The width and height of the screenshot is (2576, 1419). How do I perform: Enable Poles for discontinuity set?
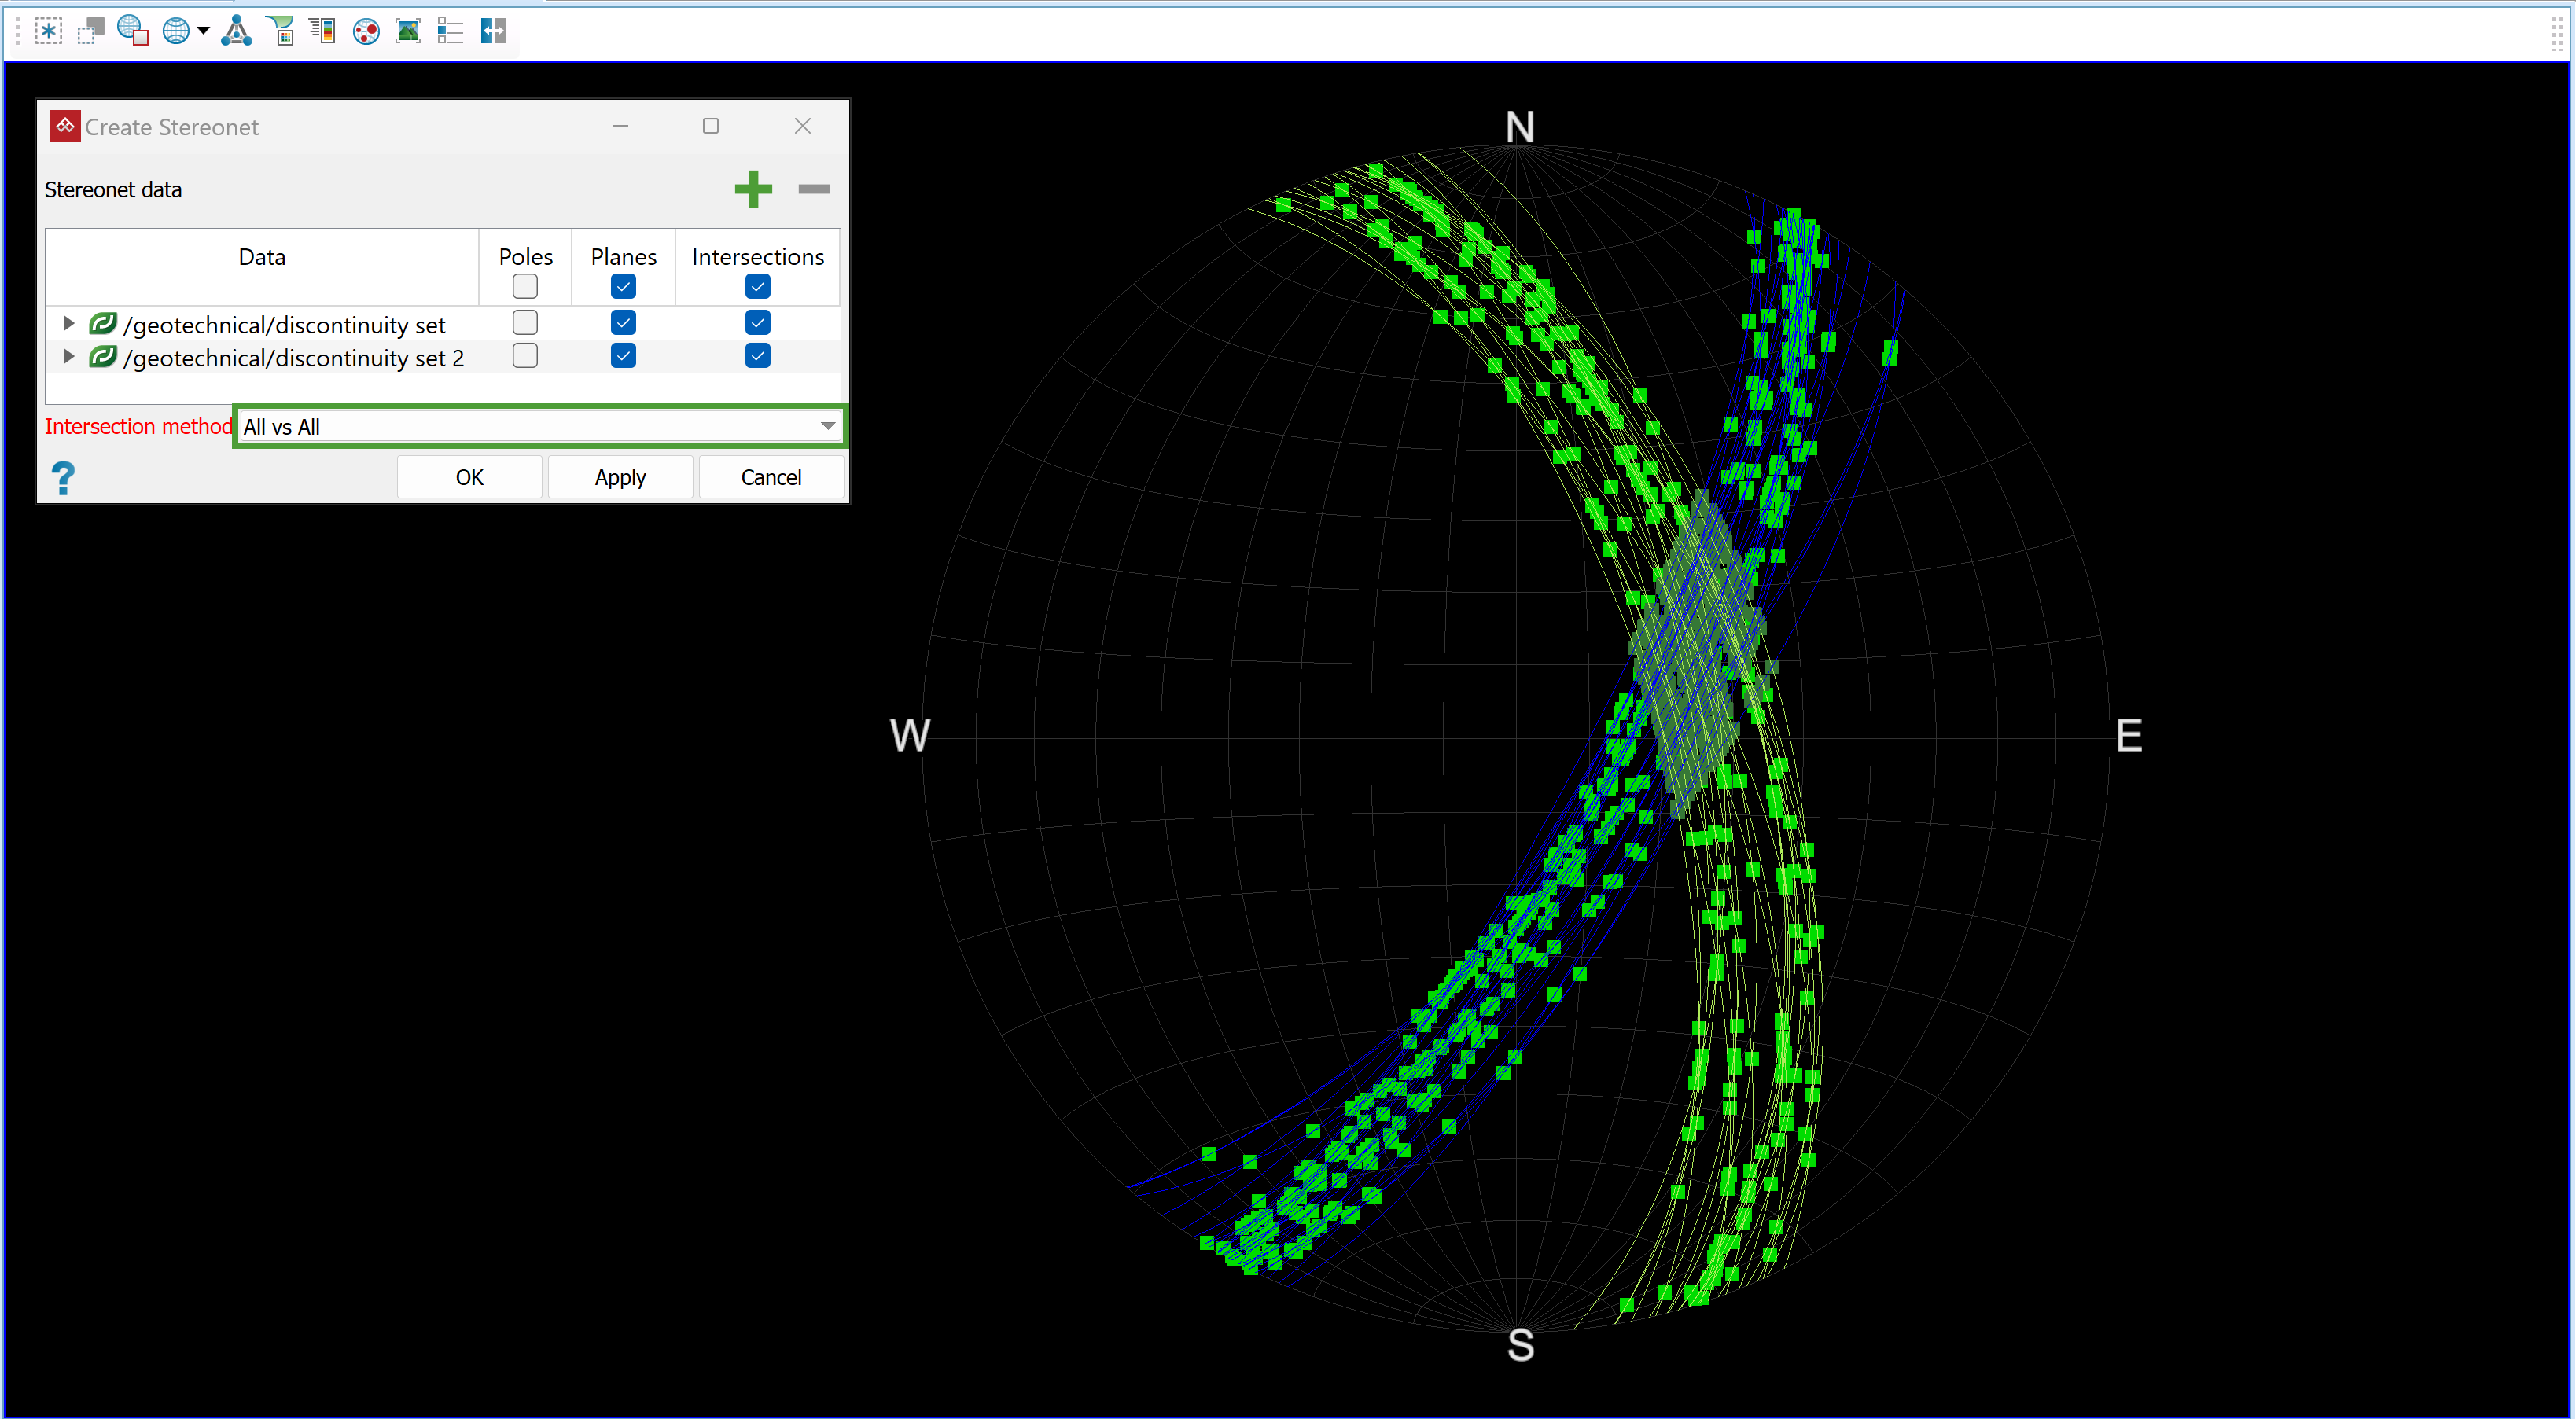tap(525, 322)
